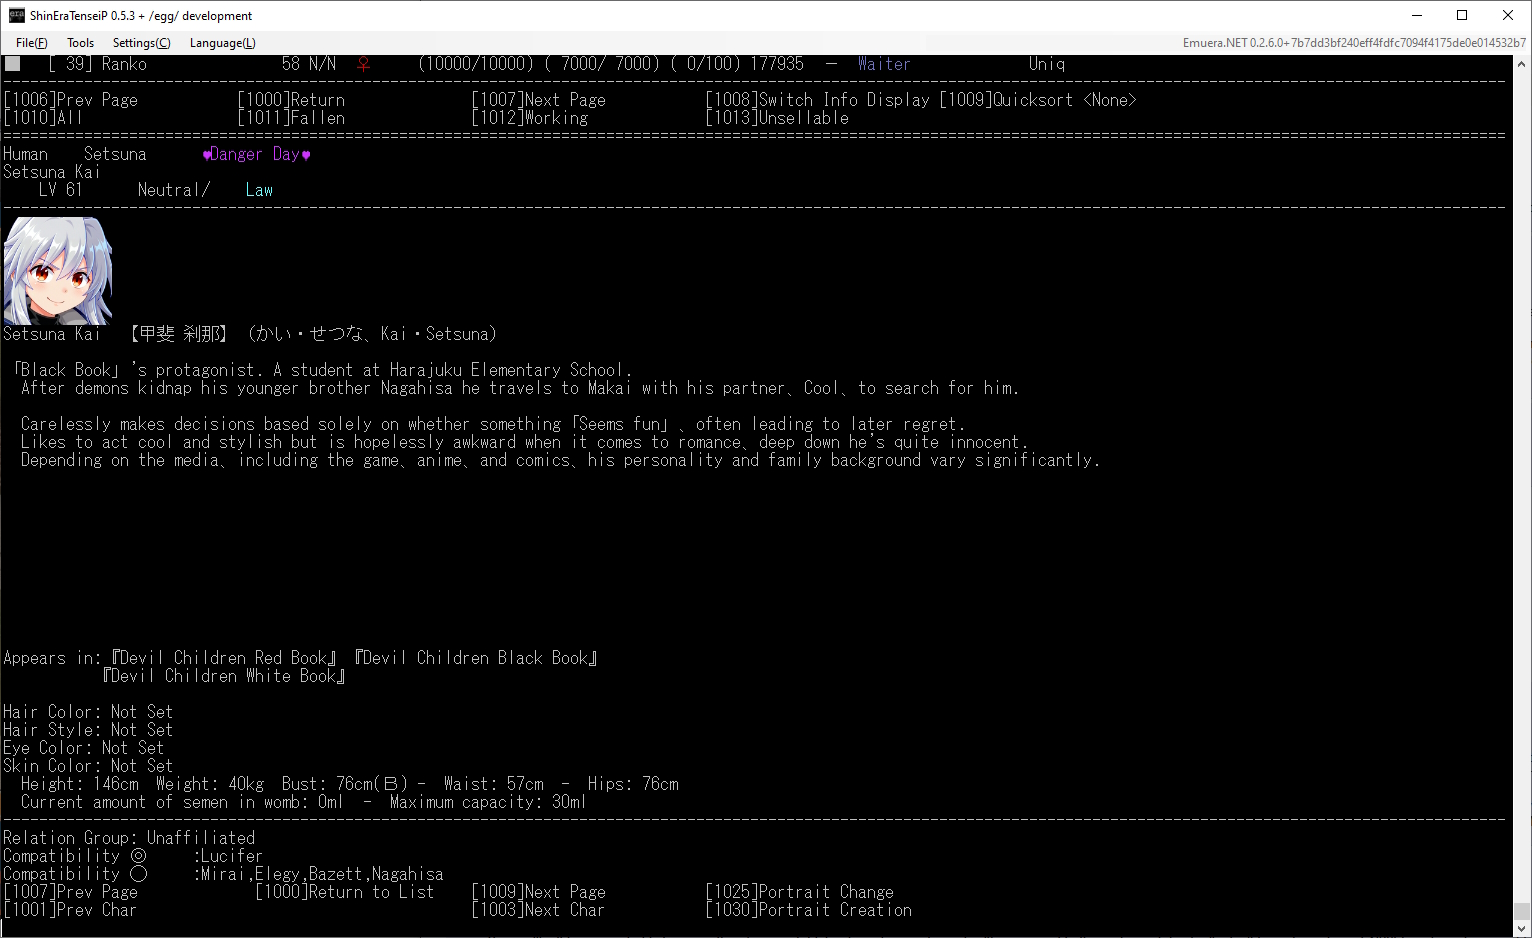Click [1008]Switch Info Display
Image resolution: width=1532 pixels, height=938 pixels.
[x=818, y=100]
